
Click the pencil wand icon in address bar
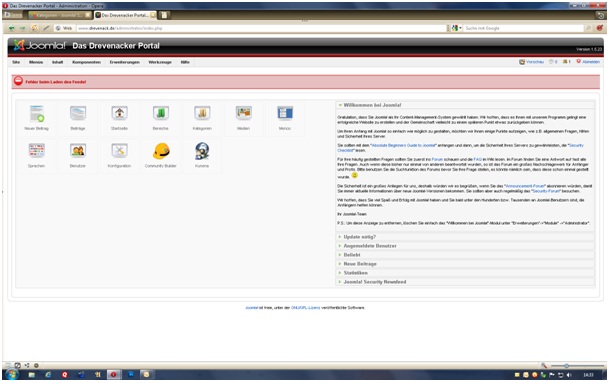[46, 28]
